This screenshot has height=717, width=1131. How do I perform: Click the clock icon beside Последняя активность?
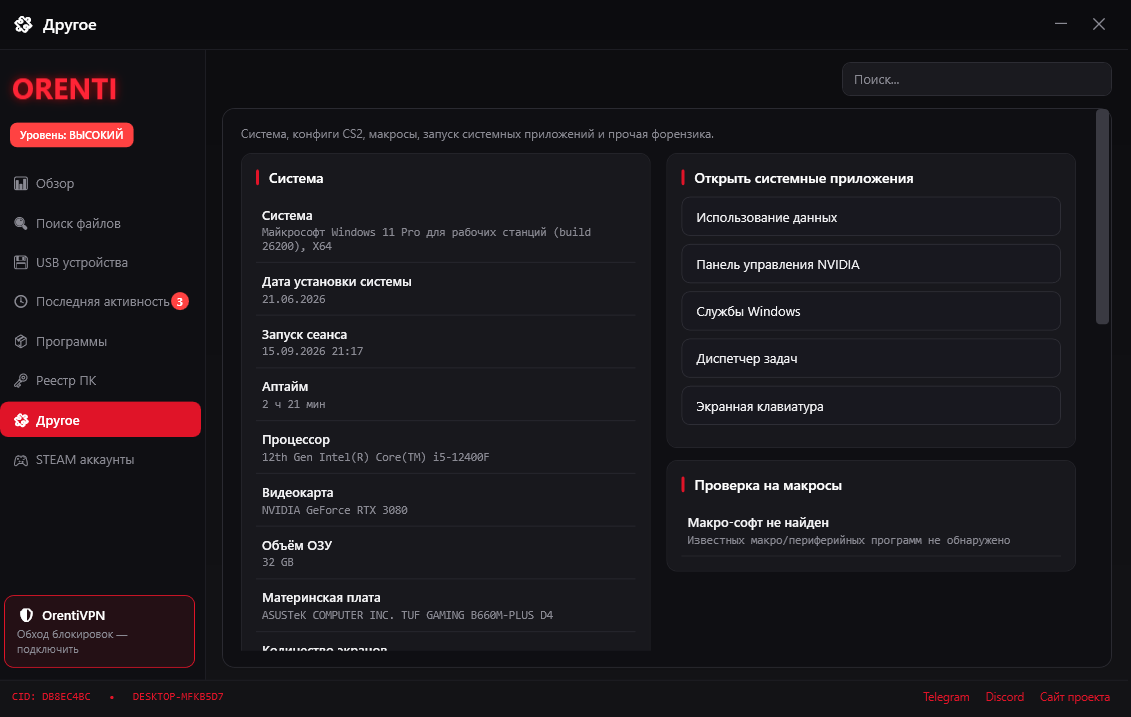[x=21, y=302]
